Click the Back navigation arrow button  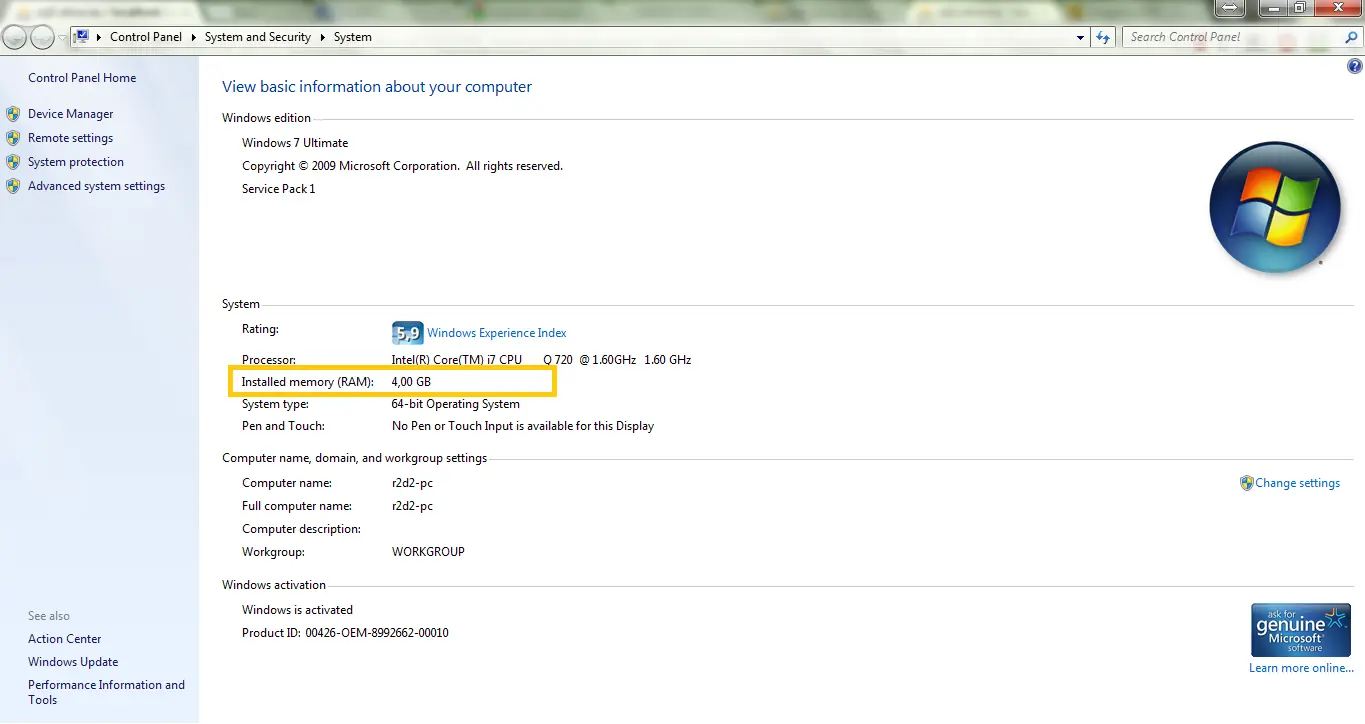[15, 38]
